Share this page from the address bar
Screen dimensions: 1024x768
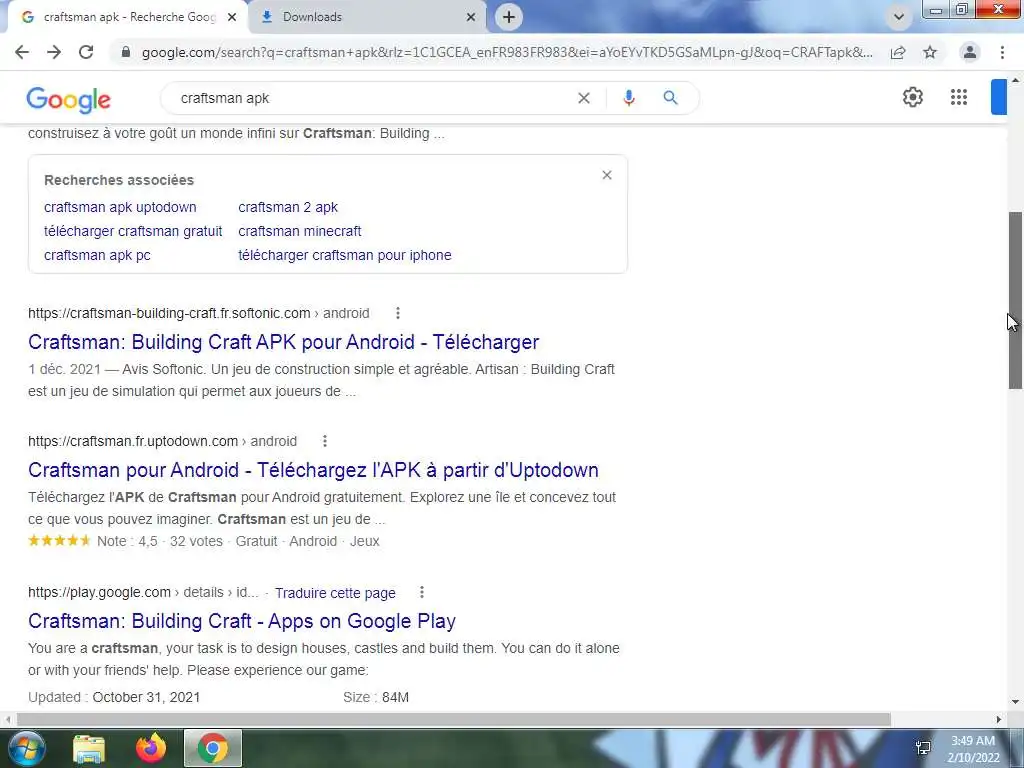tap(898, 52)
